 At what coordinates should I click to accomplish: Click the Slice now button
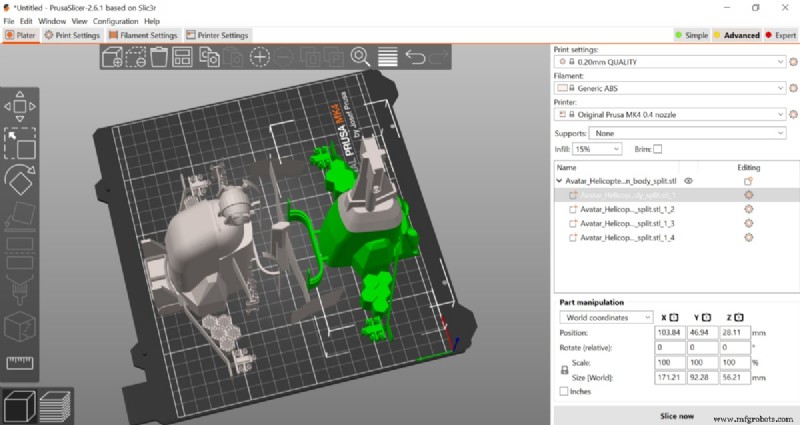pyautogui.click(x=677, y=416)
